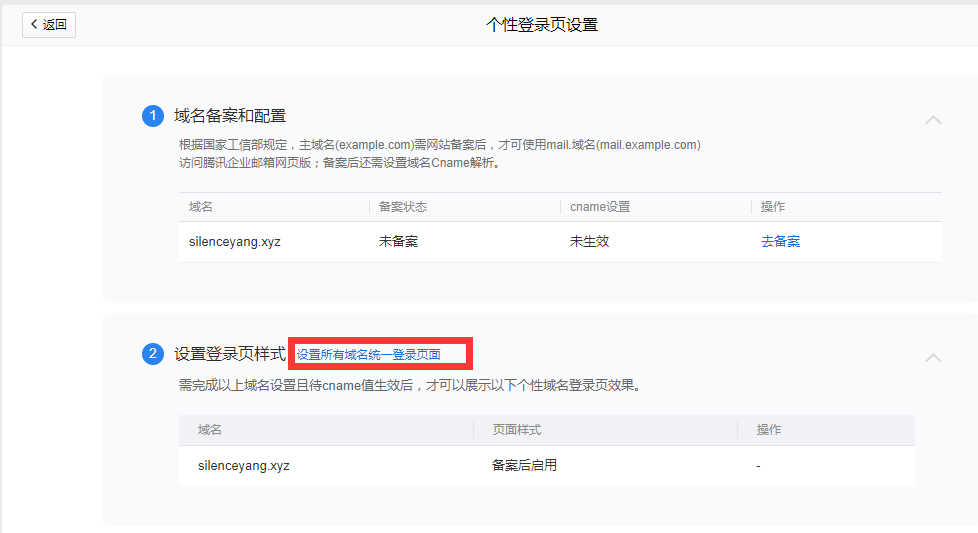Click the 域名 header in the first table
Image resolution: width=978 pixels, height=533 pixels.
tap(201, 207)
